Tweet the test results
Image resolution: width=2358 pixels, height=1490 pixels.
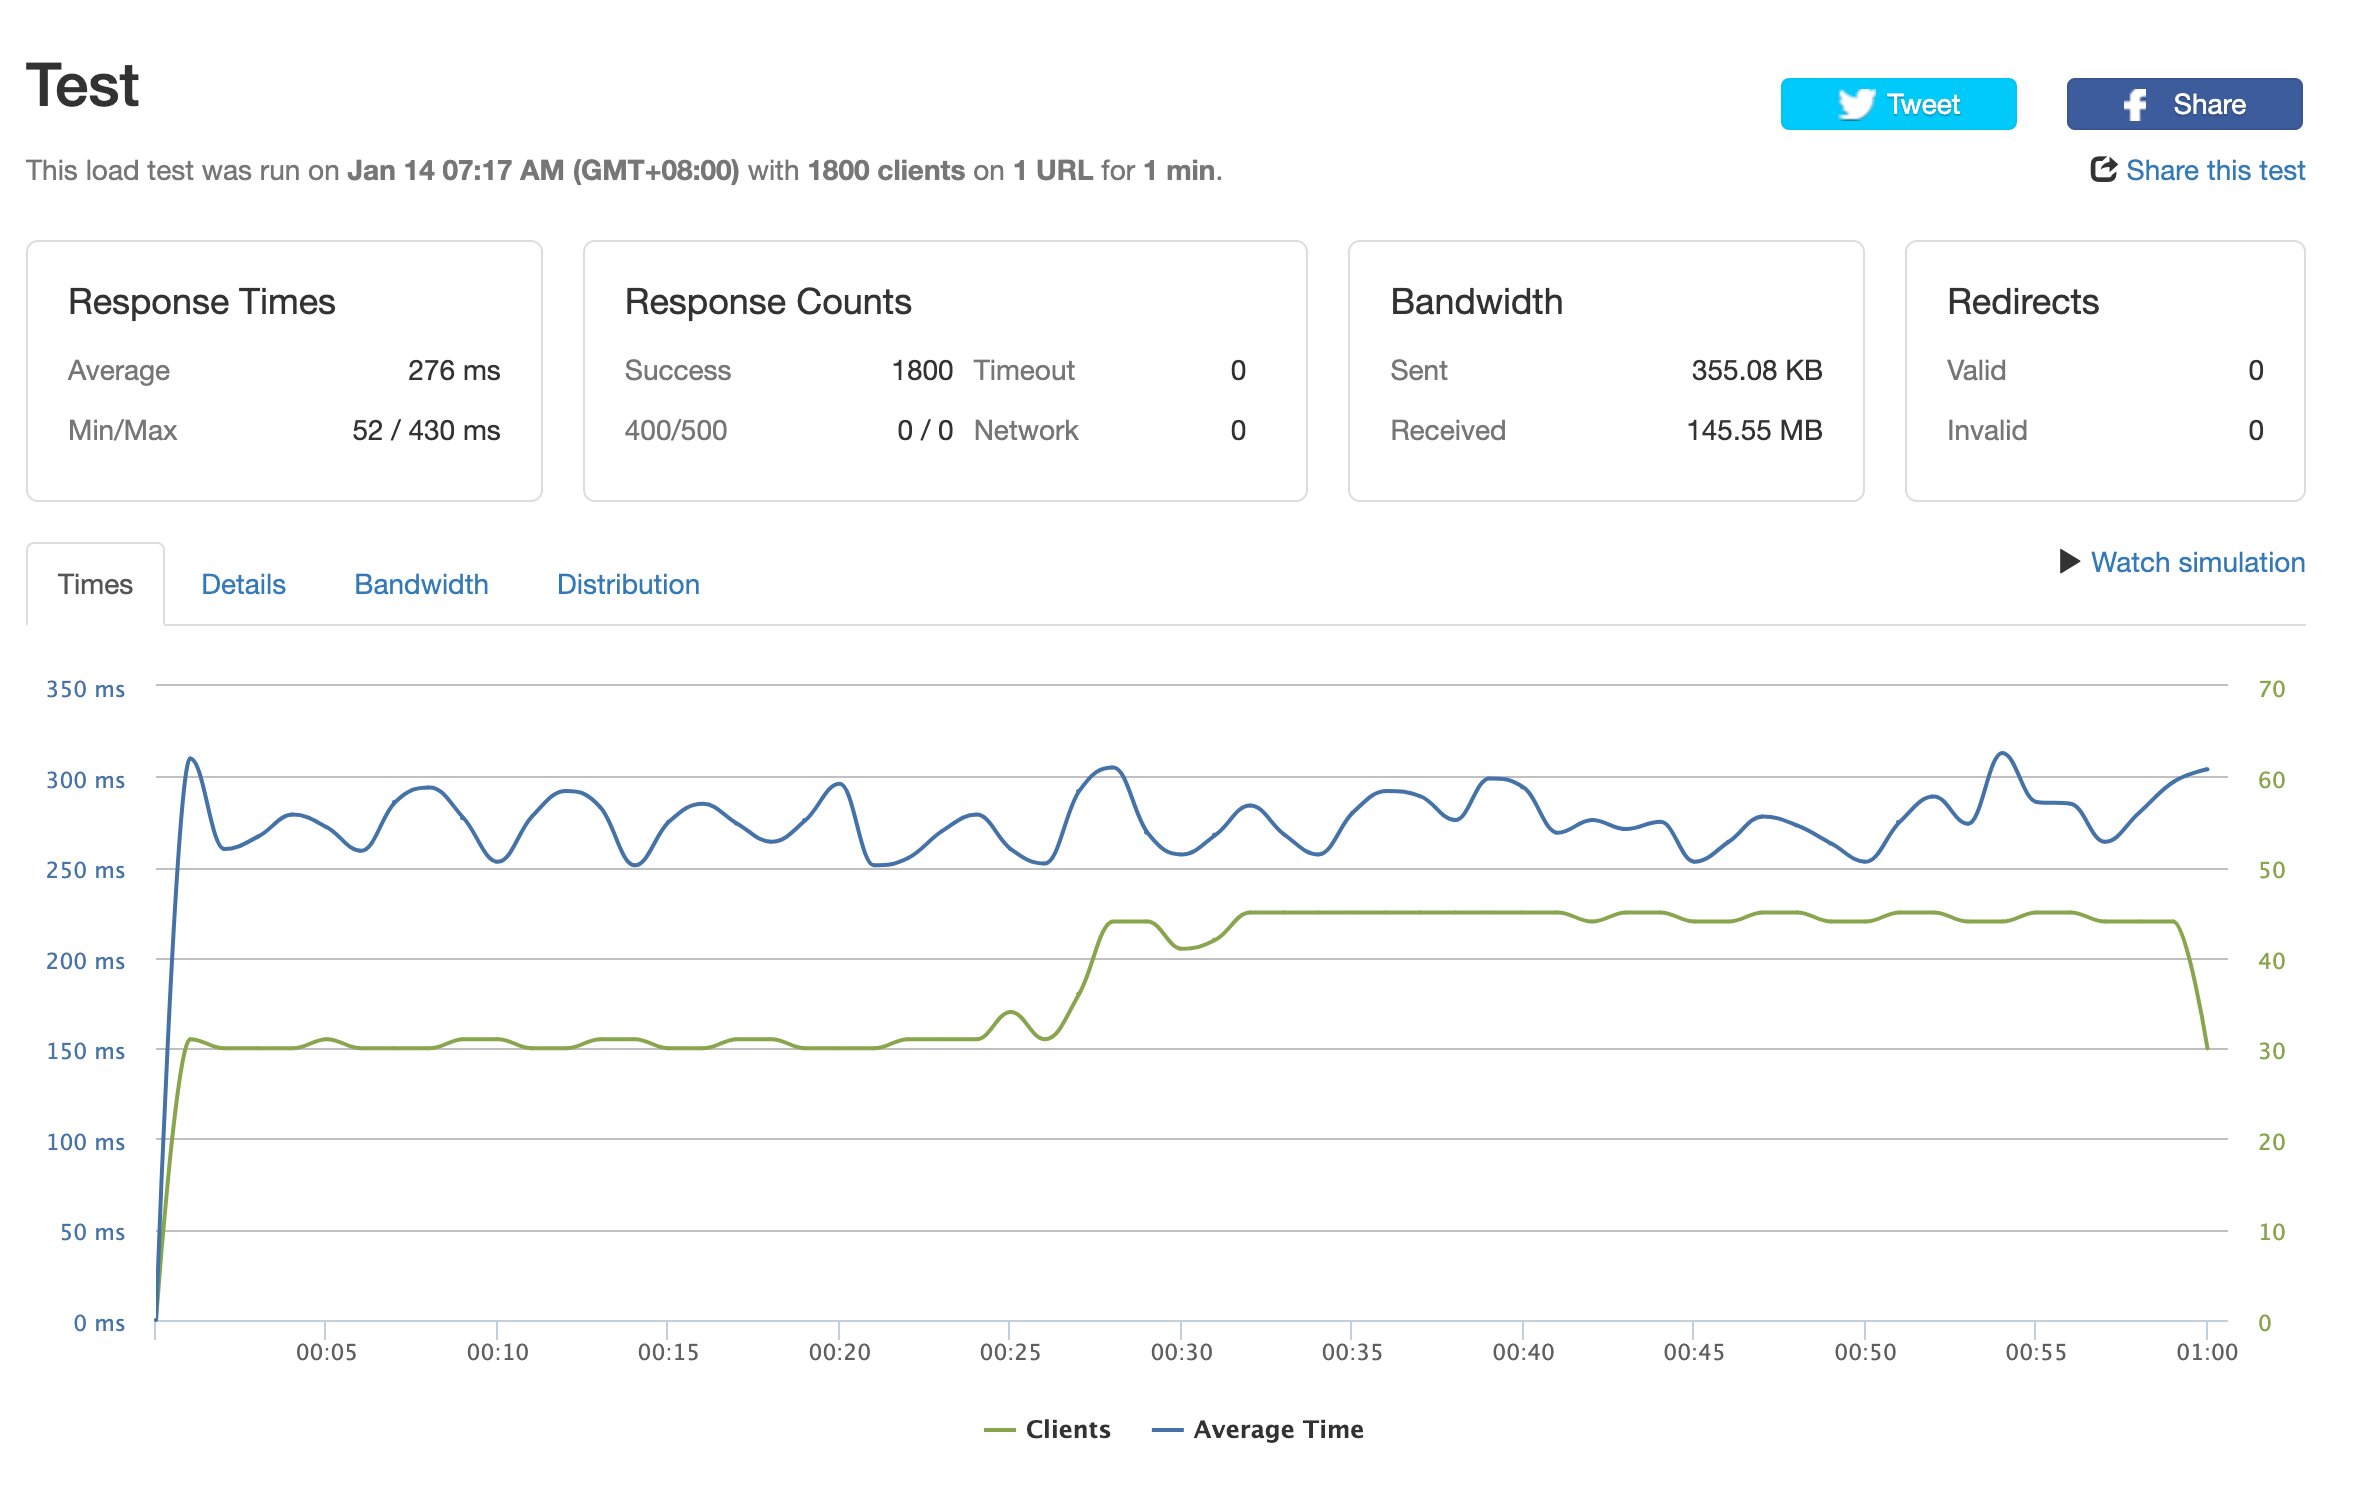pyautogui.click(x=1898, y=104)
